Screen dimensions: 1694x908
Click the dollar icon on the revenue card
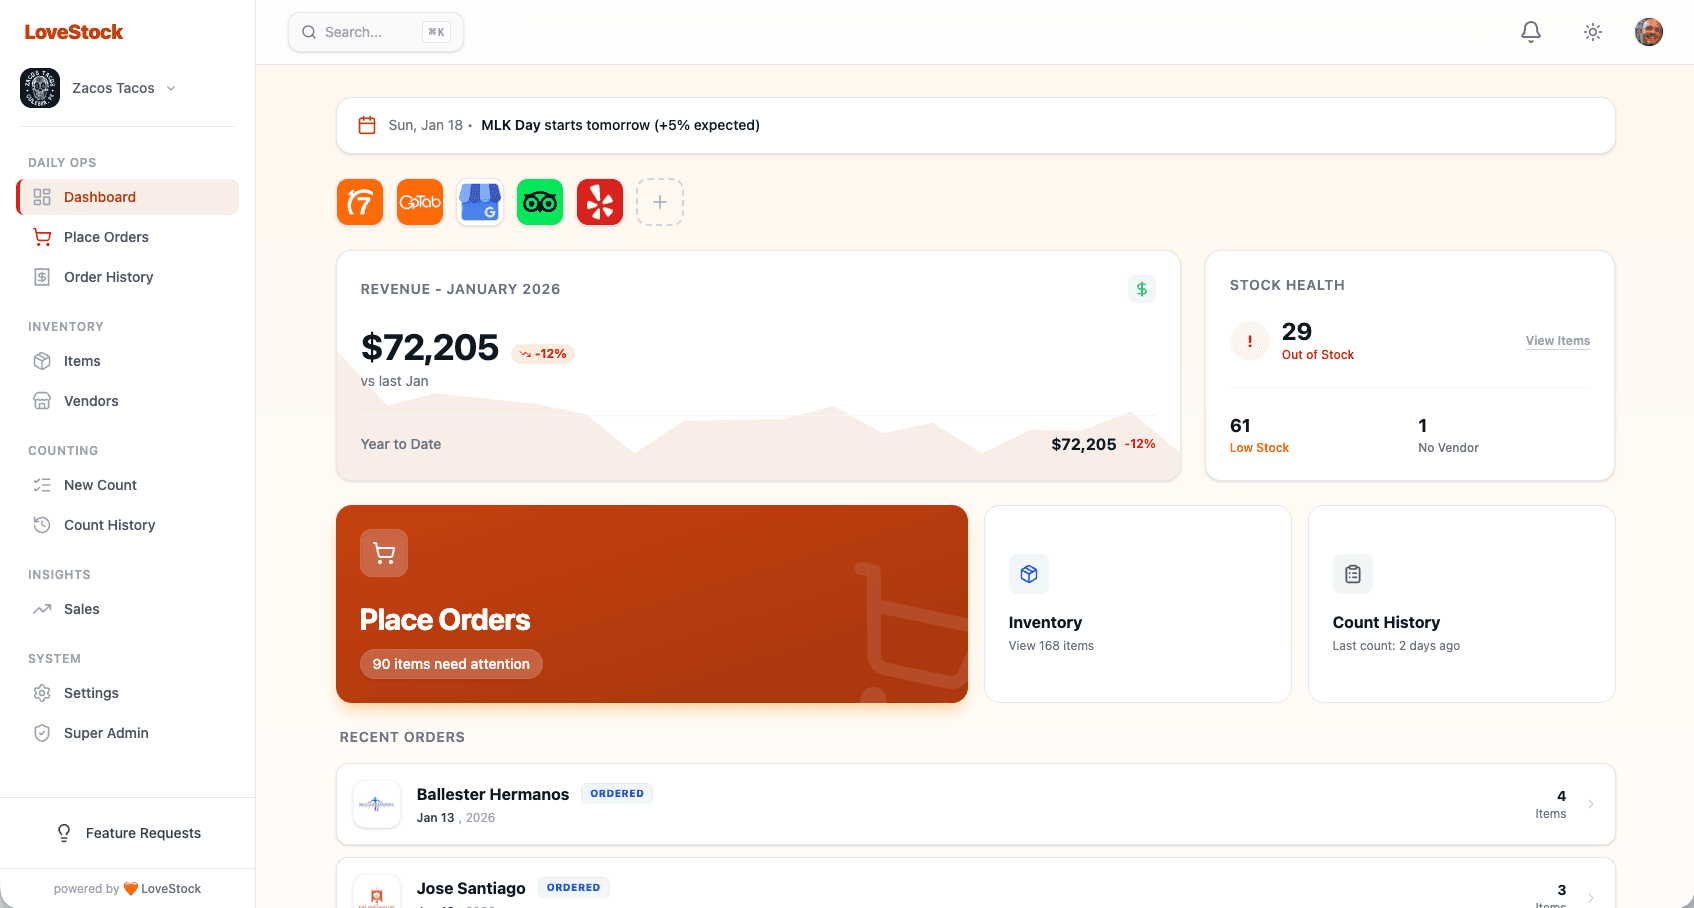(x=1141, y=288)
